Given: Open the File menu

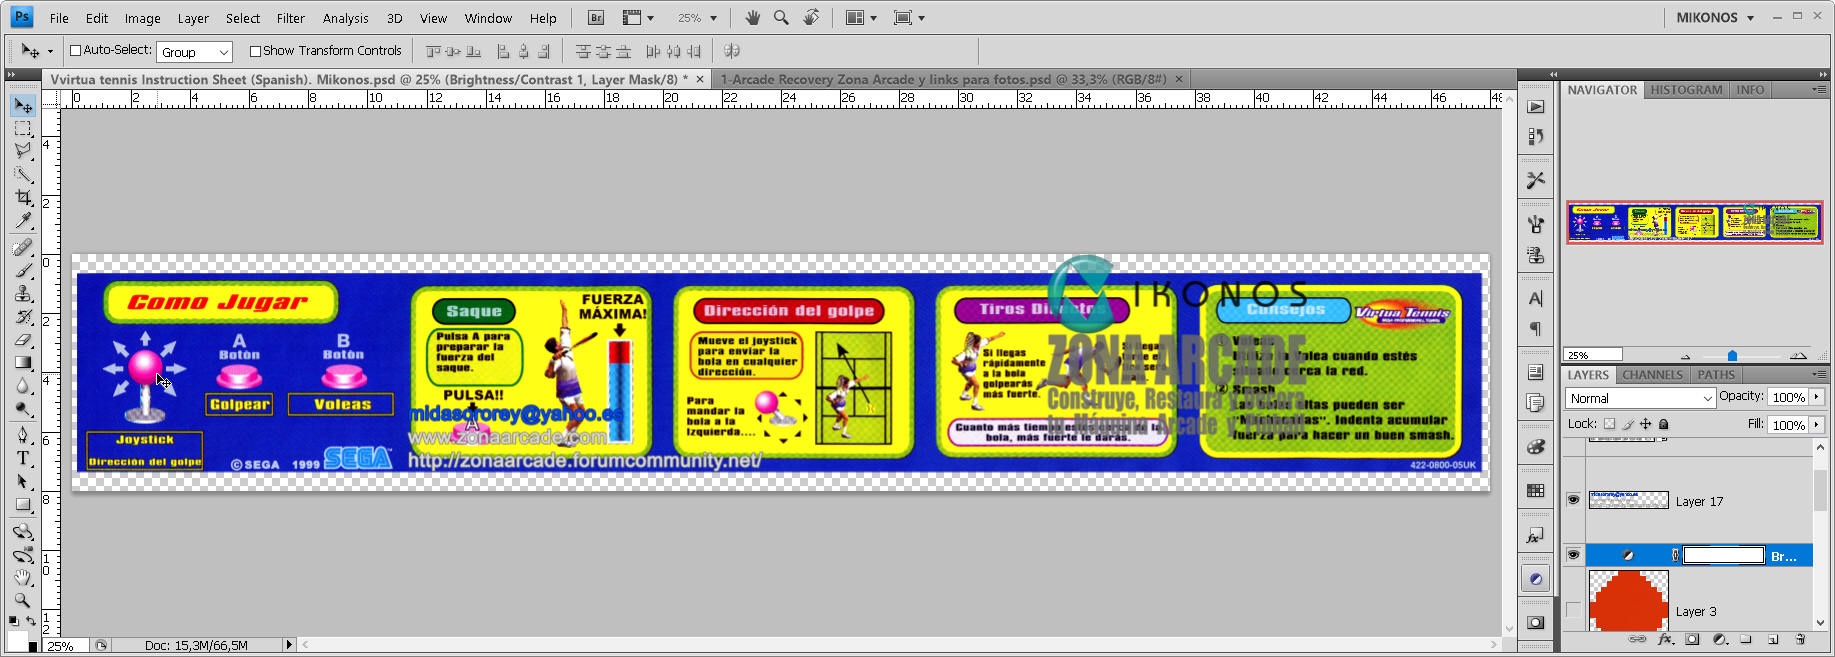Looking at the screenshot, I should click(x=59, y=18).
